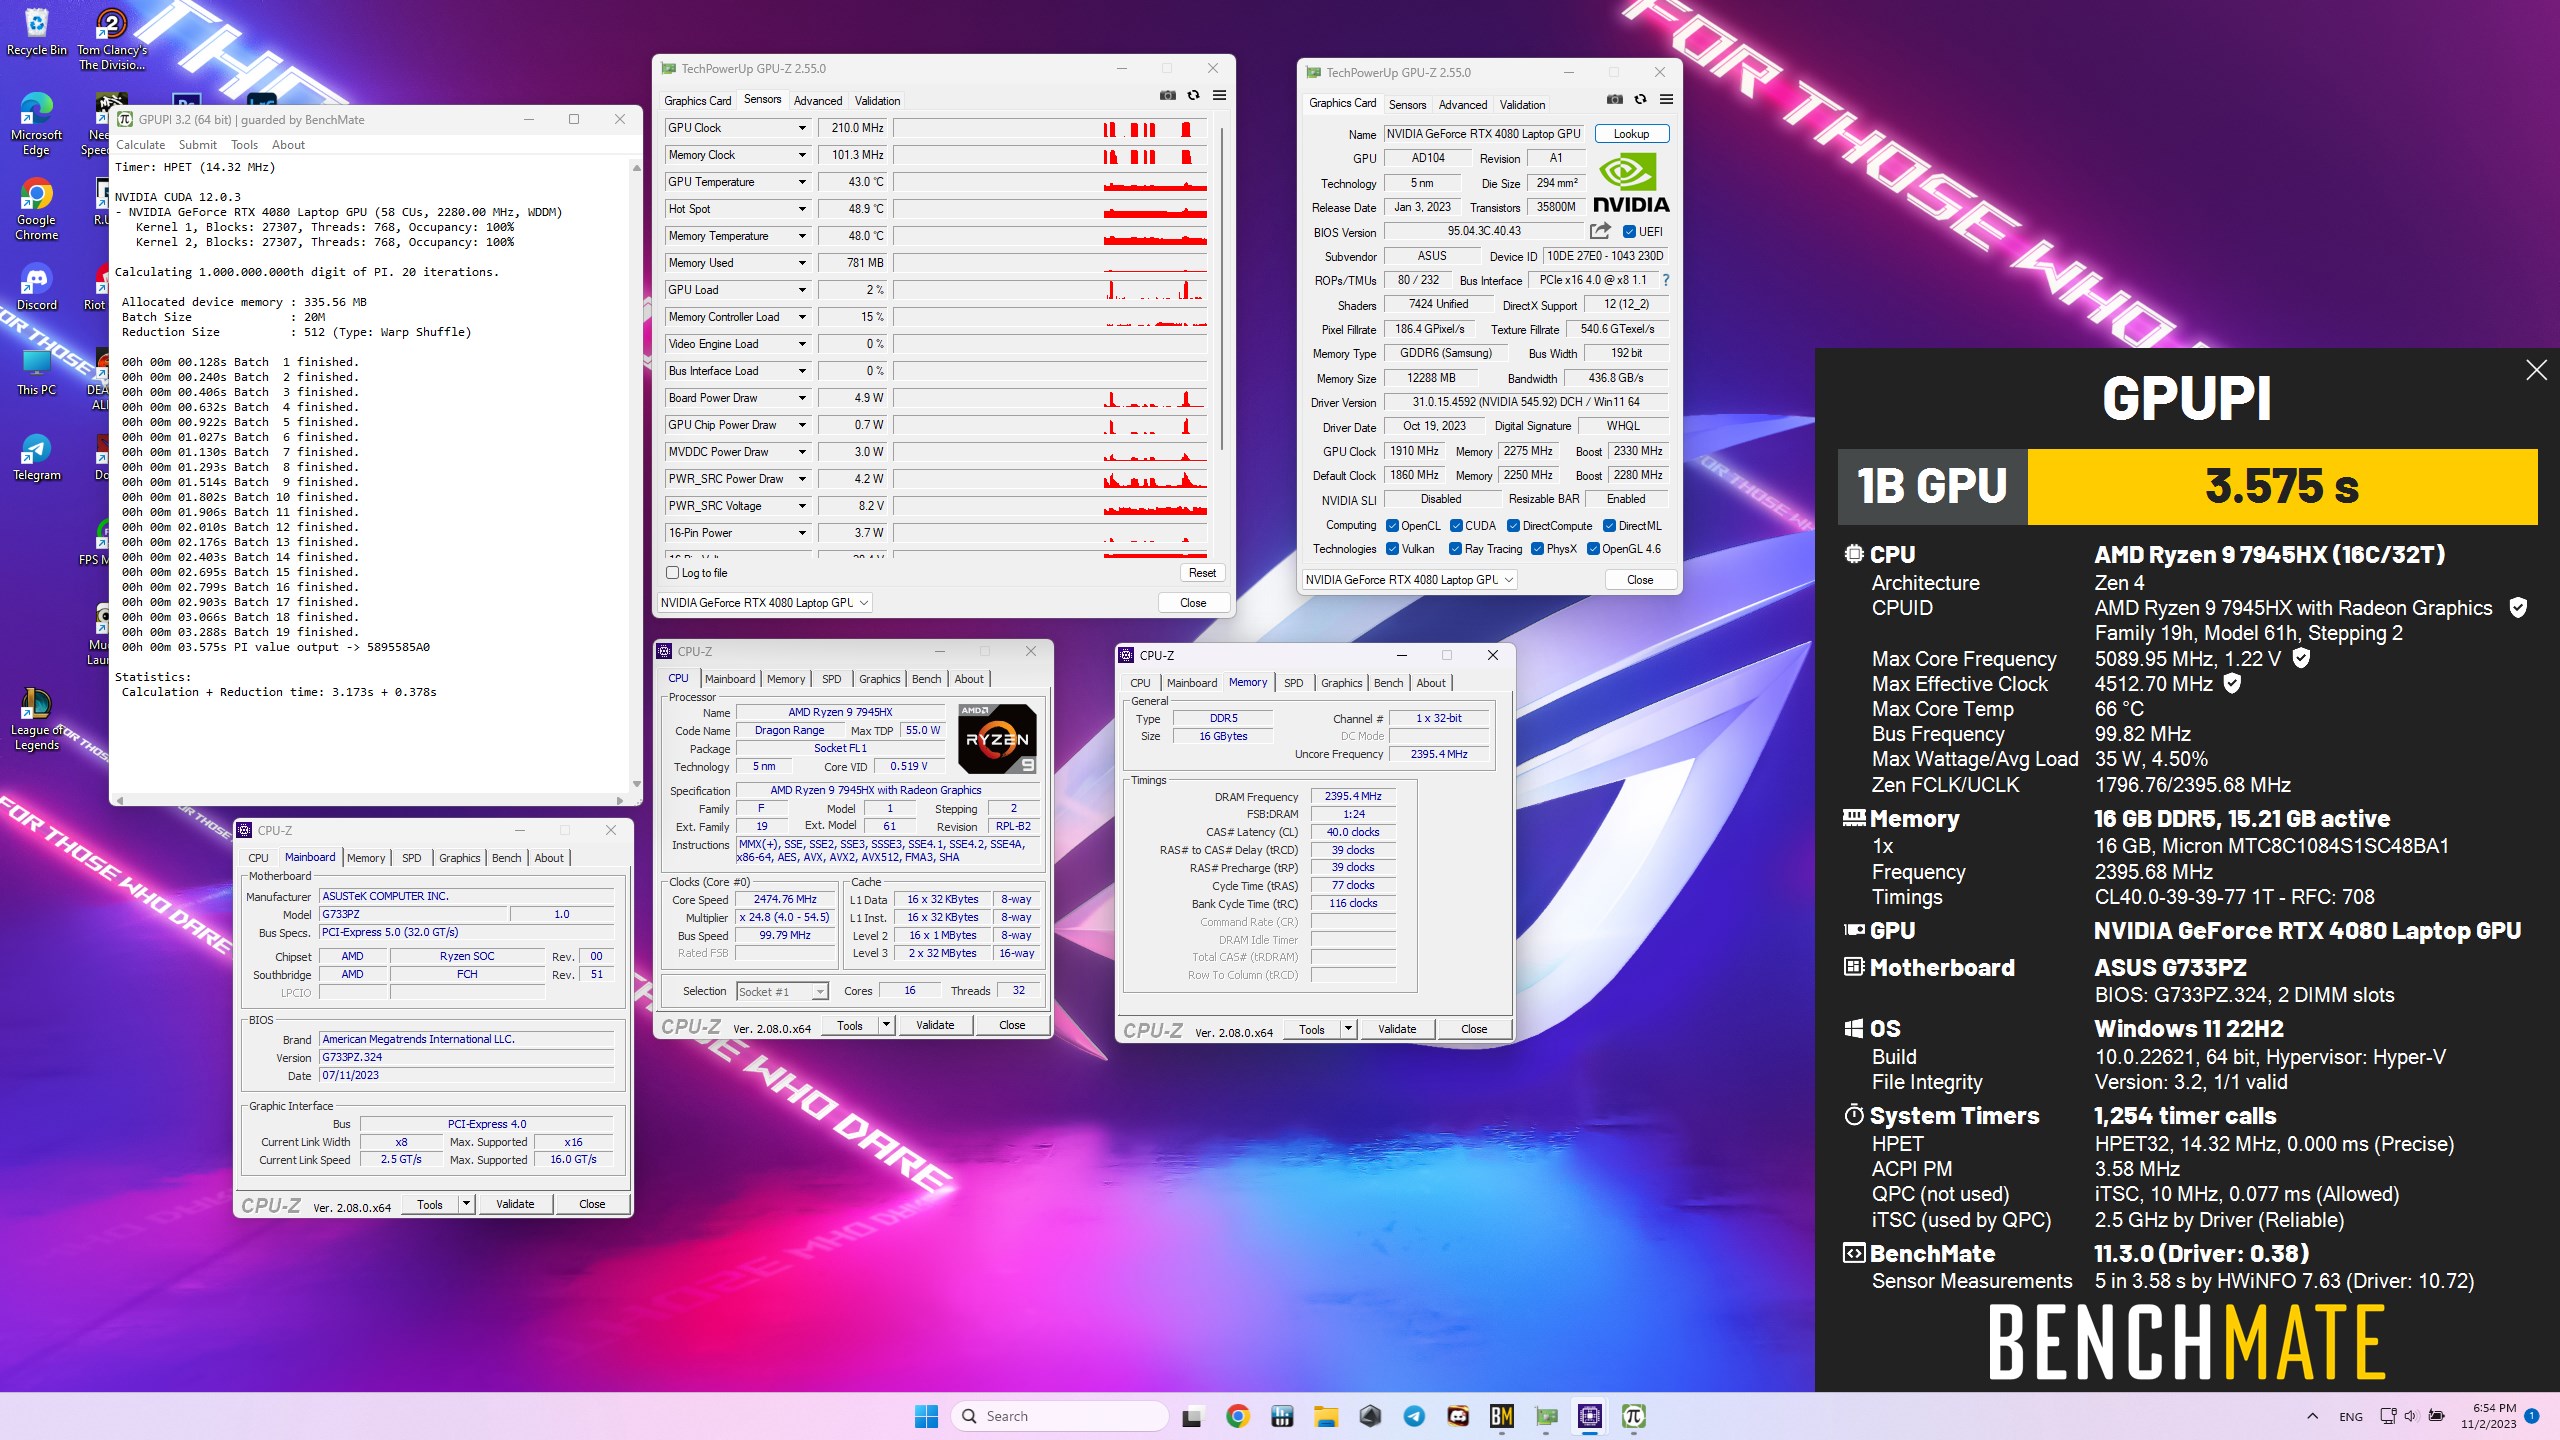Open the GPU Clock sensor dropdown
The height and width of the screenshot is (1440, 2560).
pos(802,128)
